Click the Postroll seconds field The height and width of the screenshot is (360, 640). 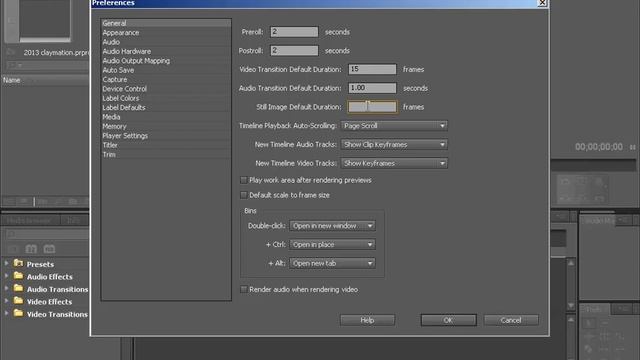[x=294, y=51]
